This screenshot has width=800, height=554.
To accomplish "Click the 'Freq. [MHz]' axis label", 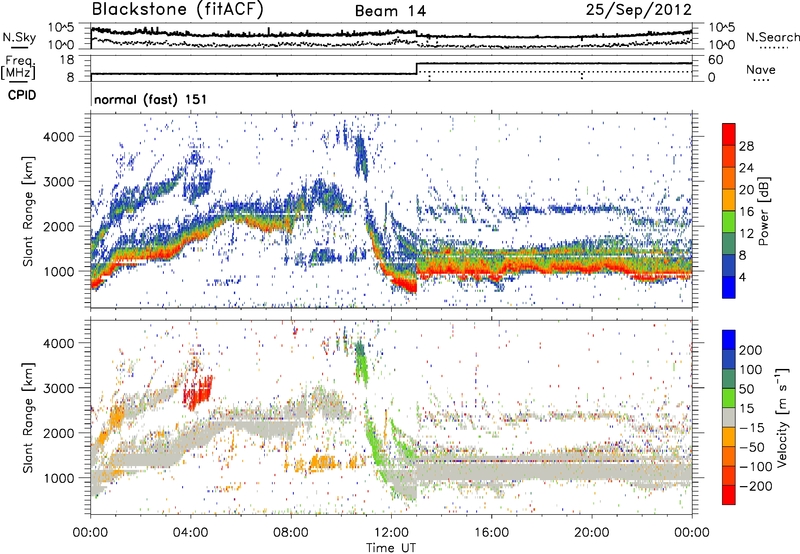I will click(18, 67).
